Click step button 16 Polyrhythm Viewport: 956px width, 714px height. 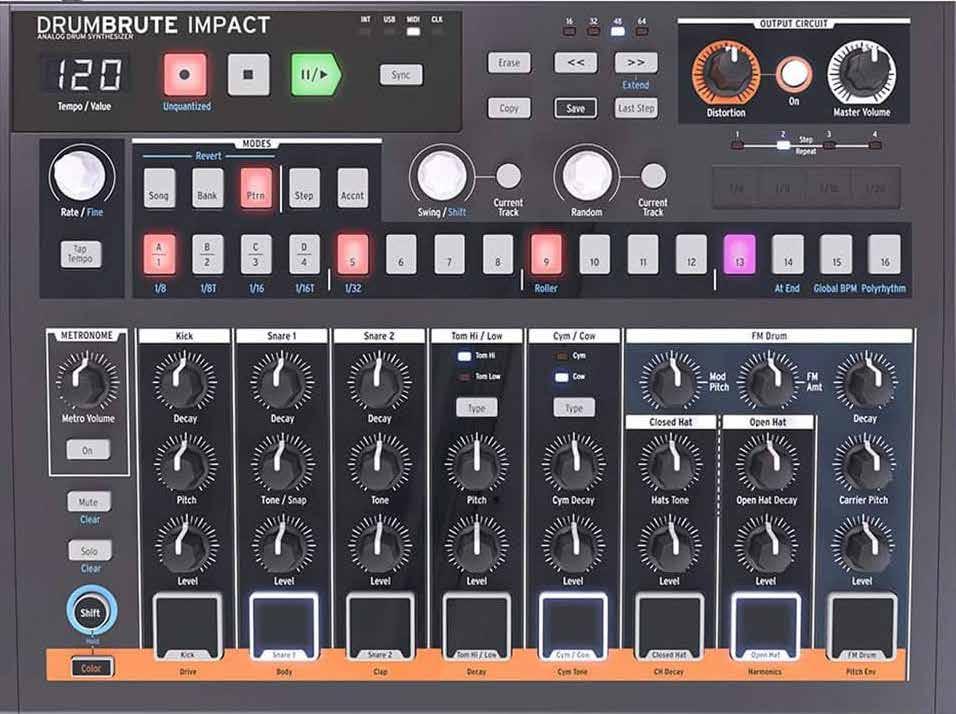pos(884,254)
